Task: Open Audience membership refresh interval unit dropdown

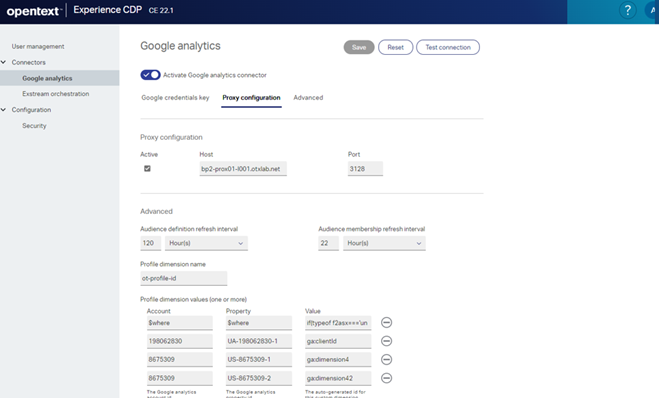Action: pos(384,243)
